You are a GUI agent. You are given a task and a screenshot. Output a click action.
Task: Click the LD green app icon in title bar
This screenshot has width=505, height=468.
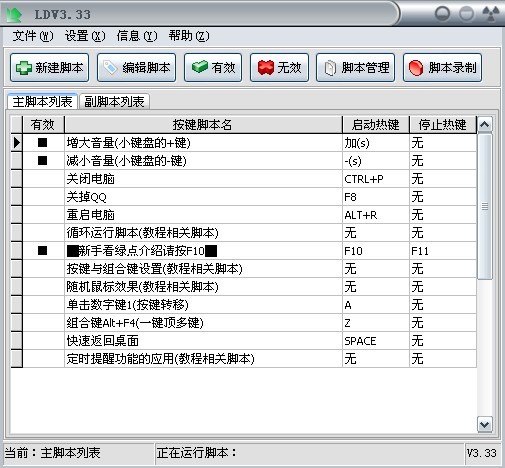pyautogui.click(x=14, y=14)
